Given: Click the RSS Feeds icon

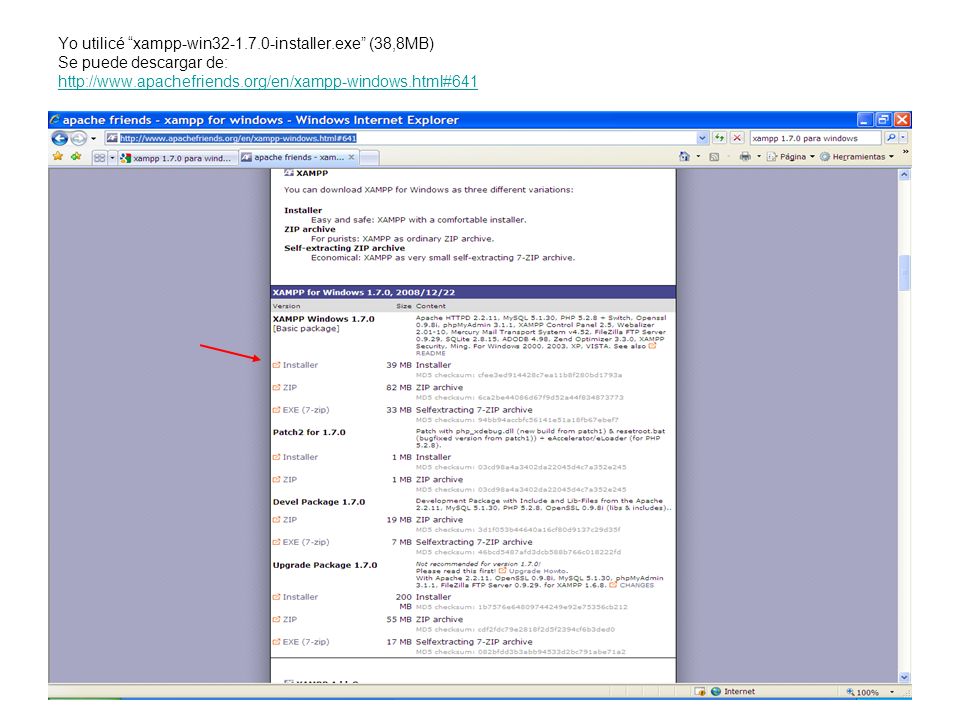Looking at the screenshot, I should 714,157.
